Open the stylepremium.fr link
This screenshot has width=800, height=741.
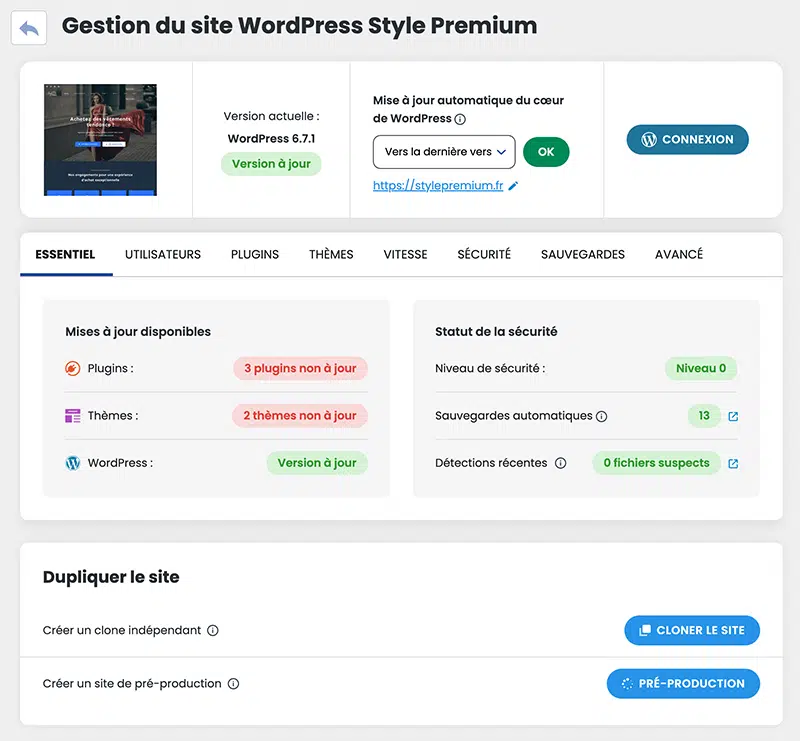point(438,186)
